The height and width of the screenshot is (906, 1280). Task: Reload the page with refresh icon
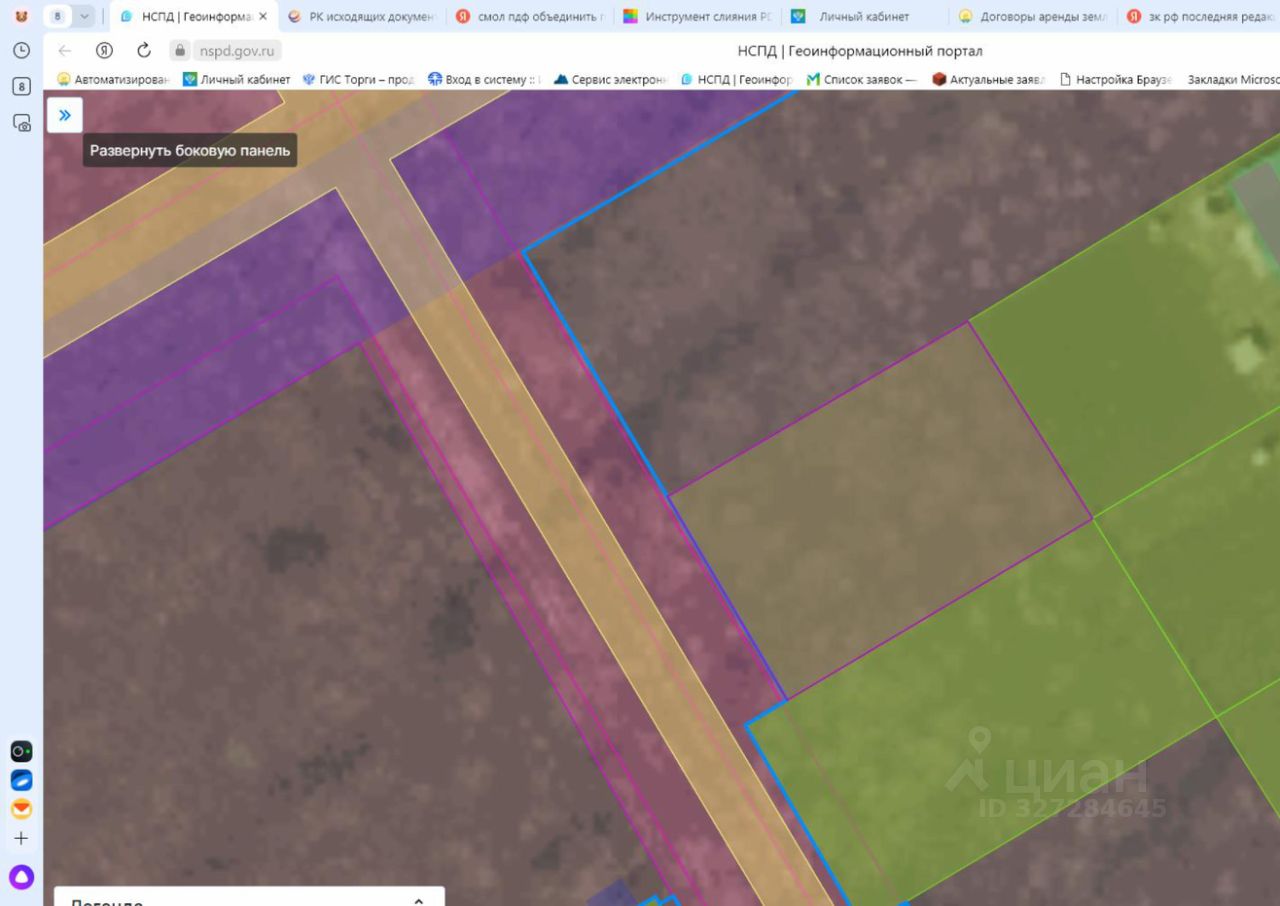[x=144, y=51]
